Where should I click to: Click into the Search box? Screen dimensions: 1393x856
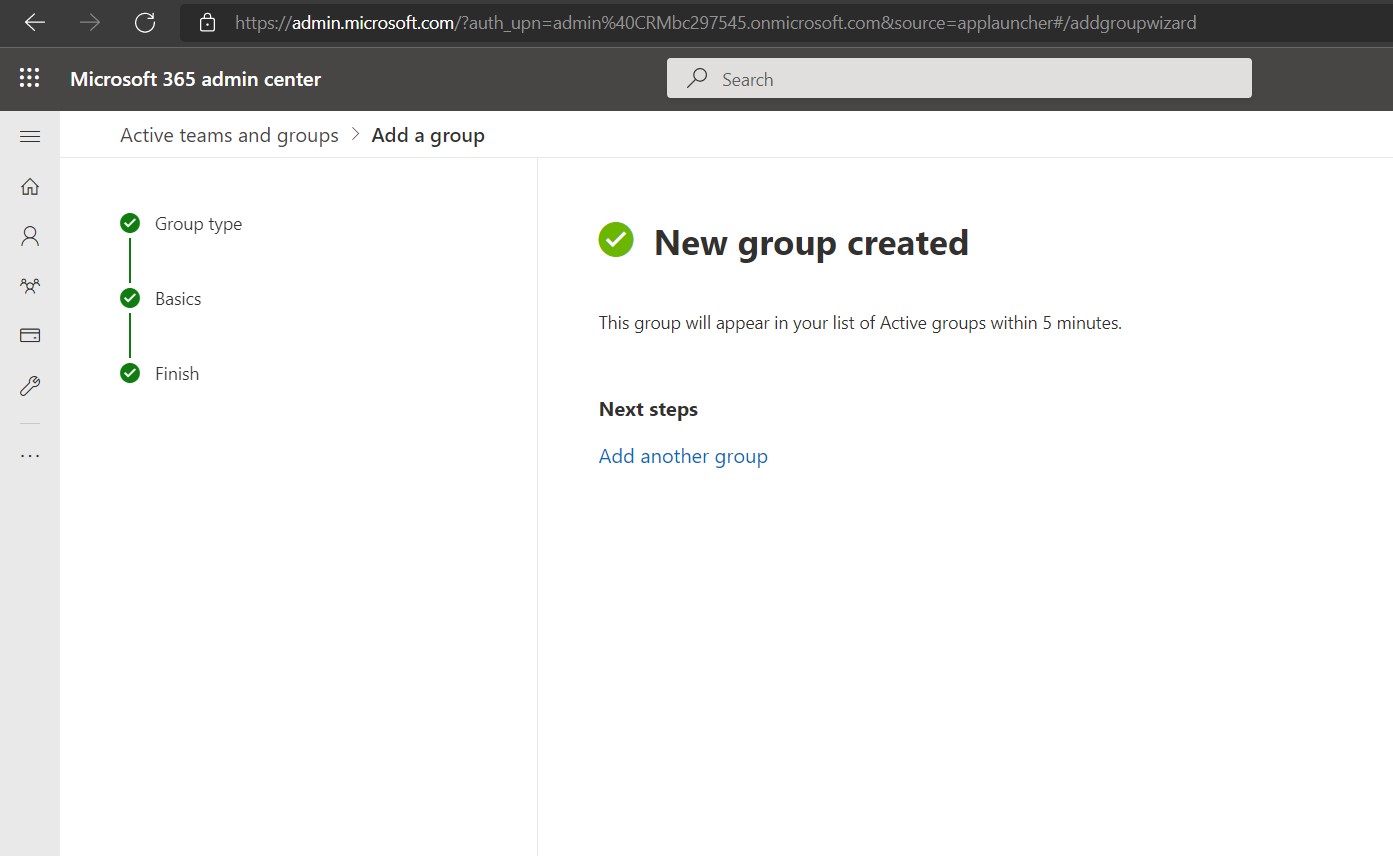pyautogui.click(x=959, y=79)
